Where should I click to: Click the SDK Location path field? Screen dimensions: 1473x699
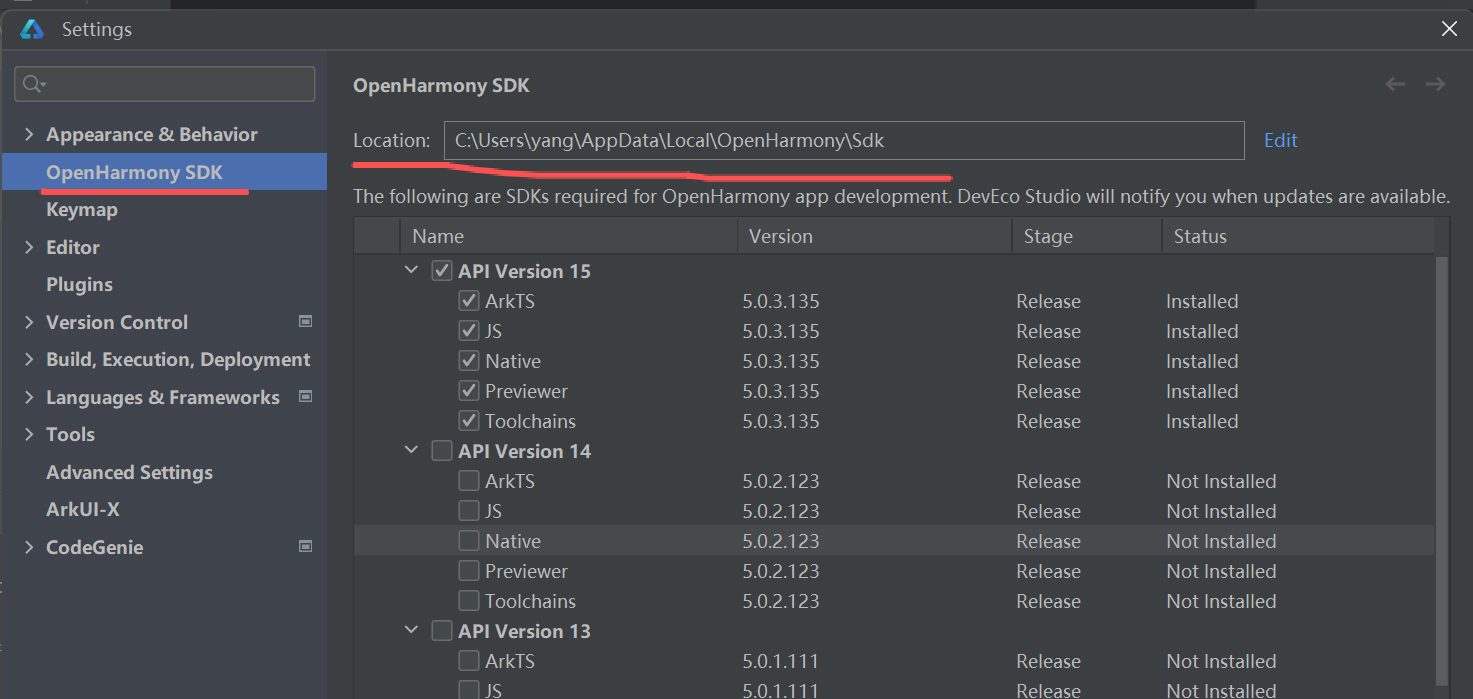pos(844,140)
